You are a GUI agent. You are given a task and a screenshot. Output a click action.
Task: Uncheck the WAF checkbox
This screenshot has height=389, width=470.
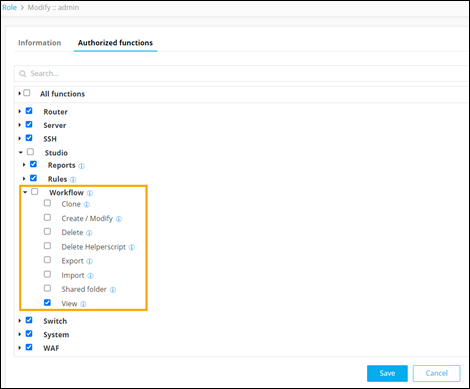pos(29,347)
